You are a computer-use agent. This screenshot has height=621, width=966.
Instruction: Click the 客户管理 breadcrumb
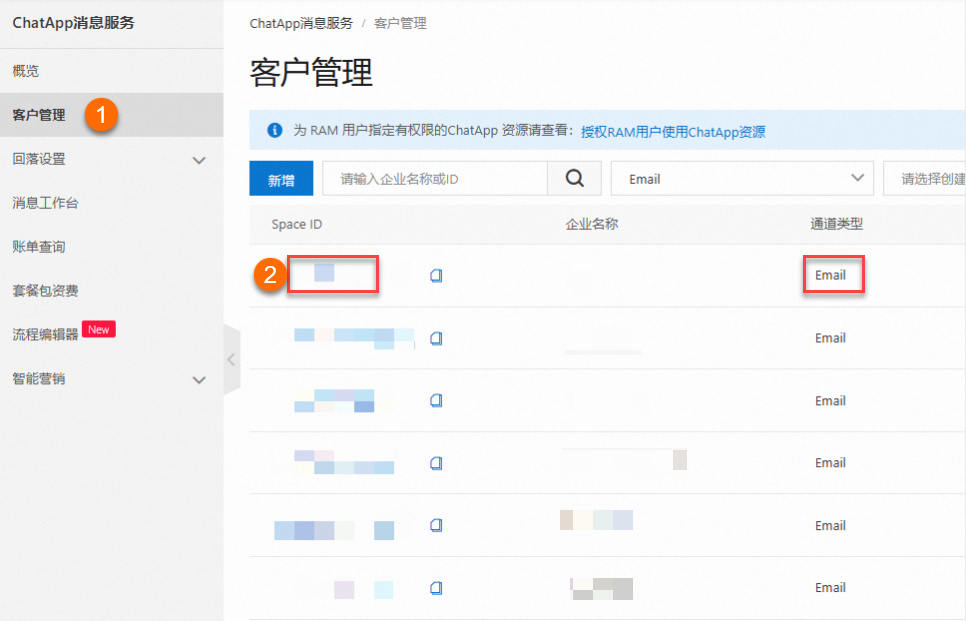400,23
